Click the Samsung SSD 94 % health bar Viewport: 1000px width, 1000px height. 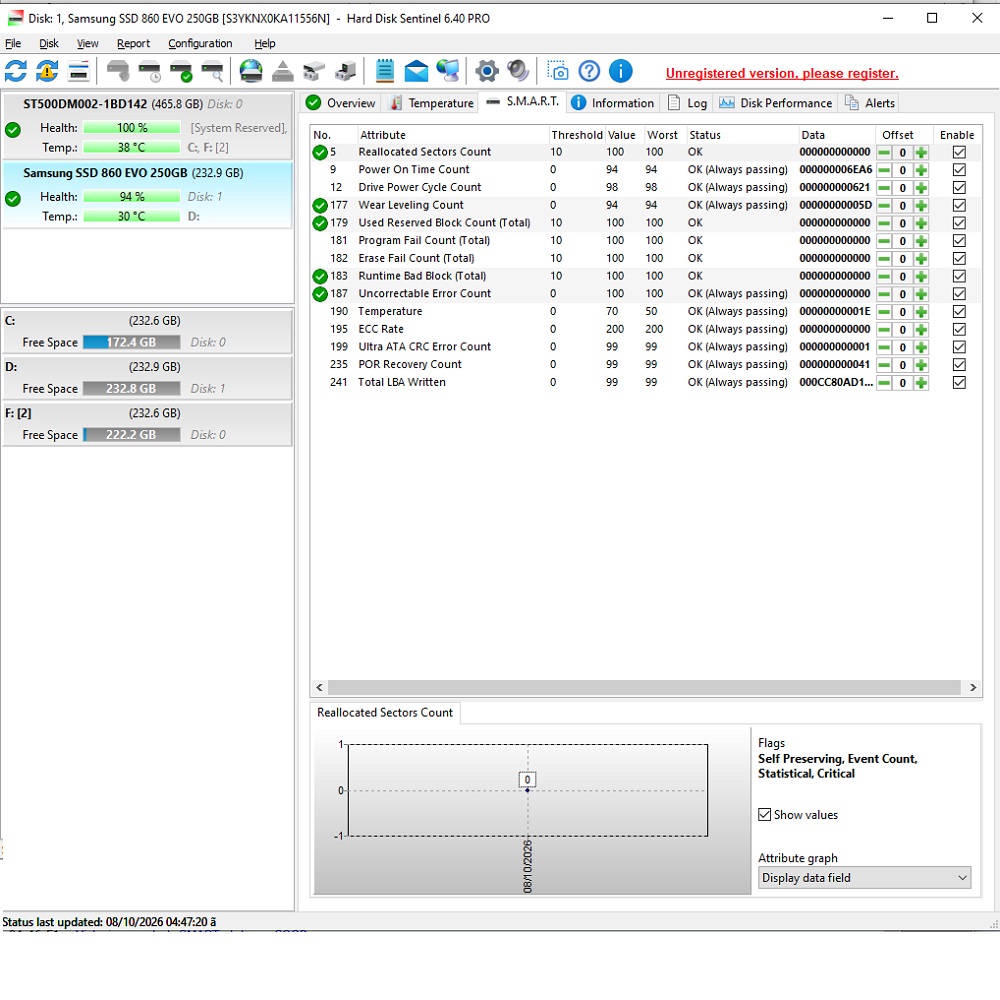[x=131, y=197]
